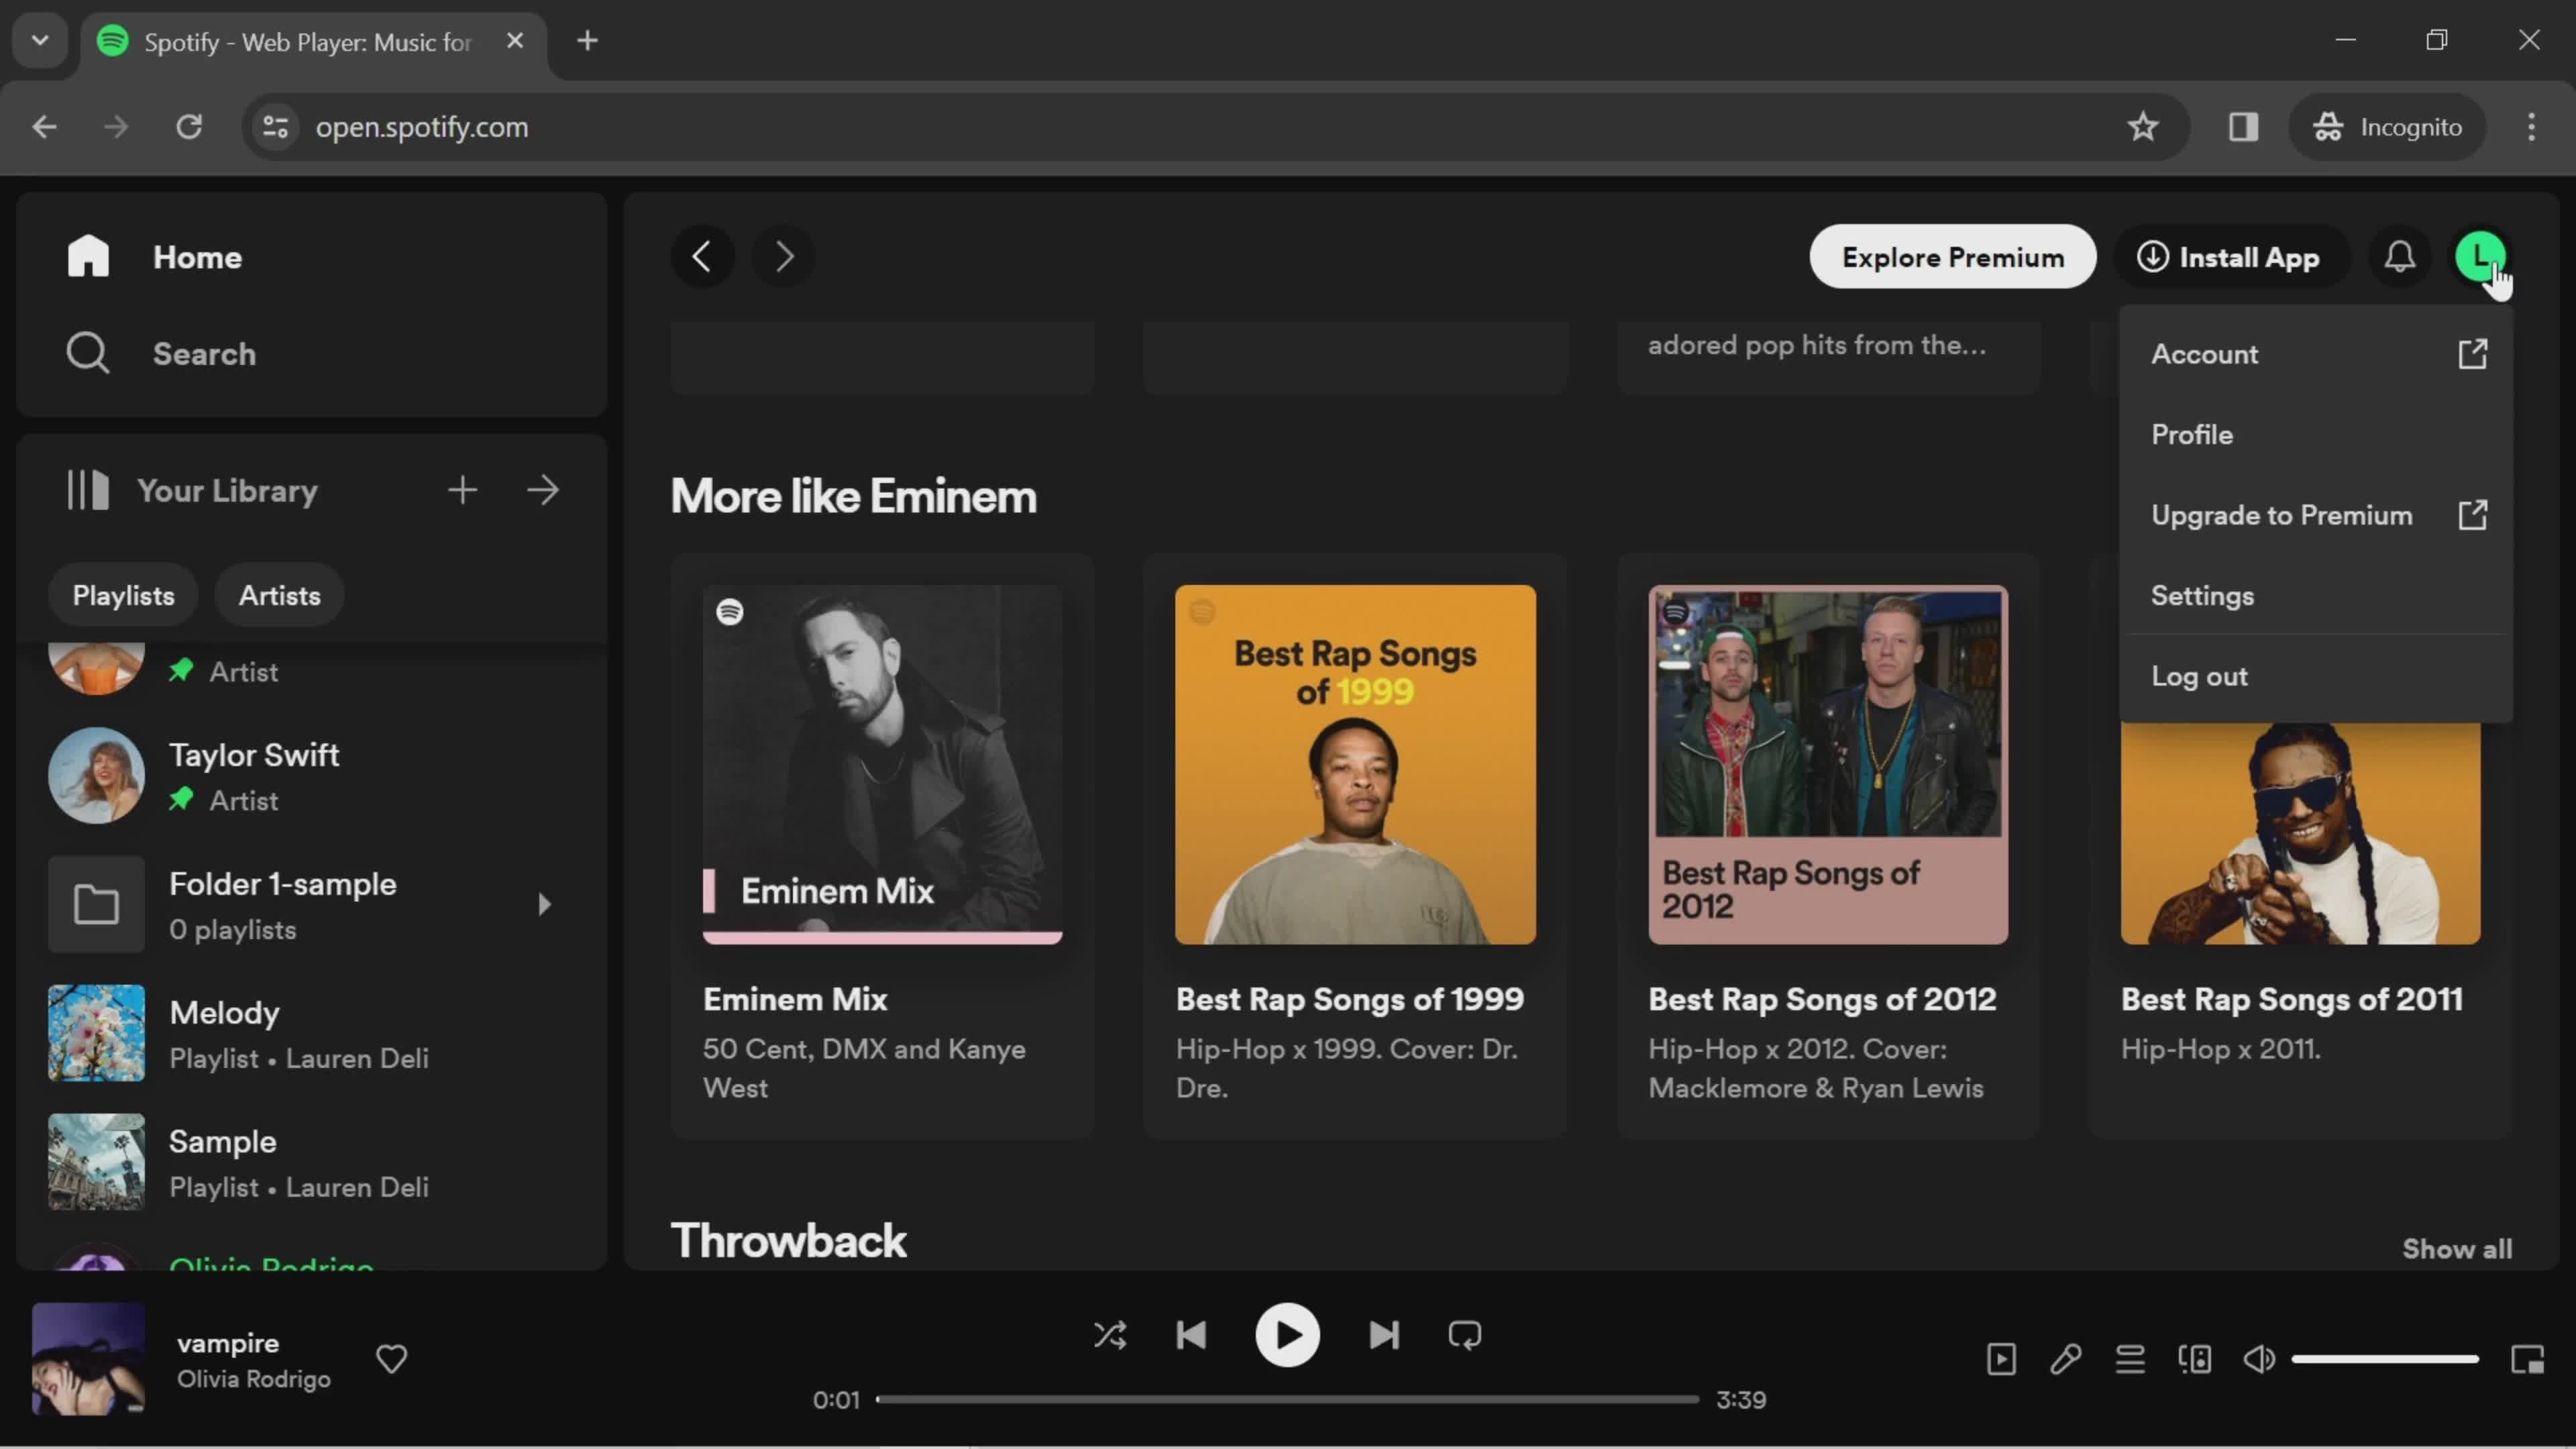The height and width of the screenshot is (1449, 2576).
Task: Choose Log out
Action: coord(2316,676)
